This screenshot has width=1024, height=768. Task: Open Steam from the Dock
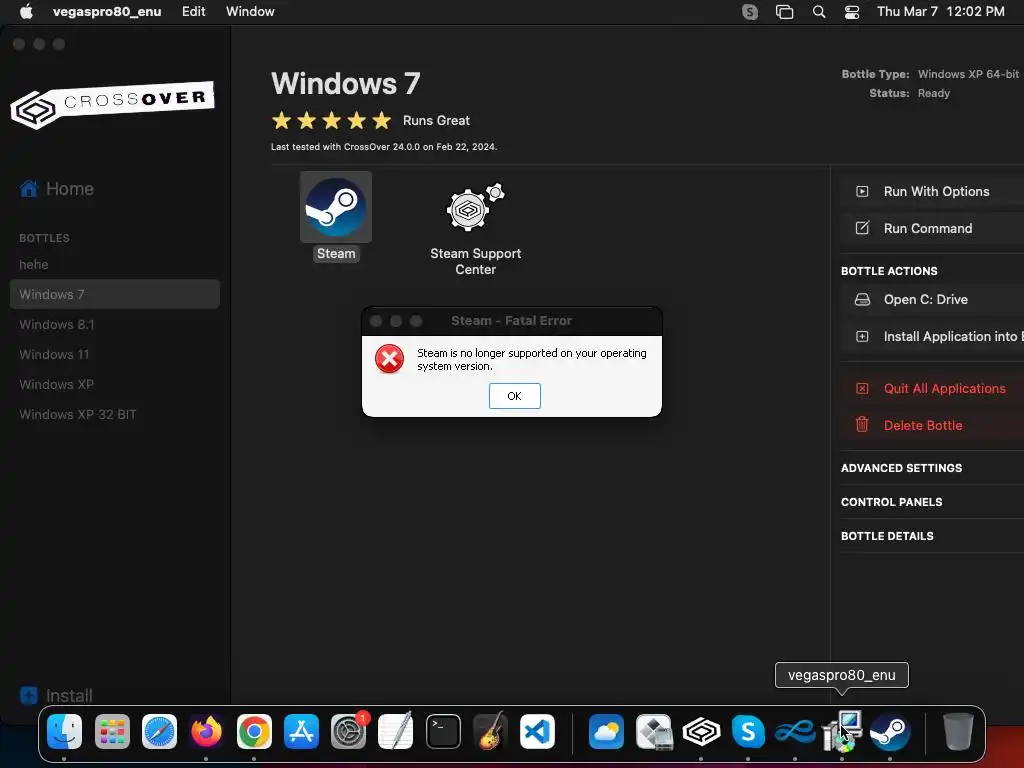pos(890,731)
